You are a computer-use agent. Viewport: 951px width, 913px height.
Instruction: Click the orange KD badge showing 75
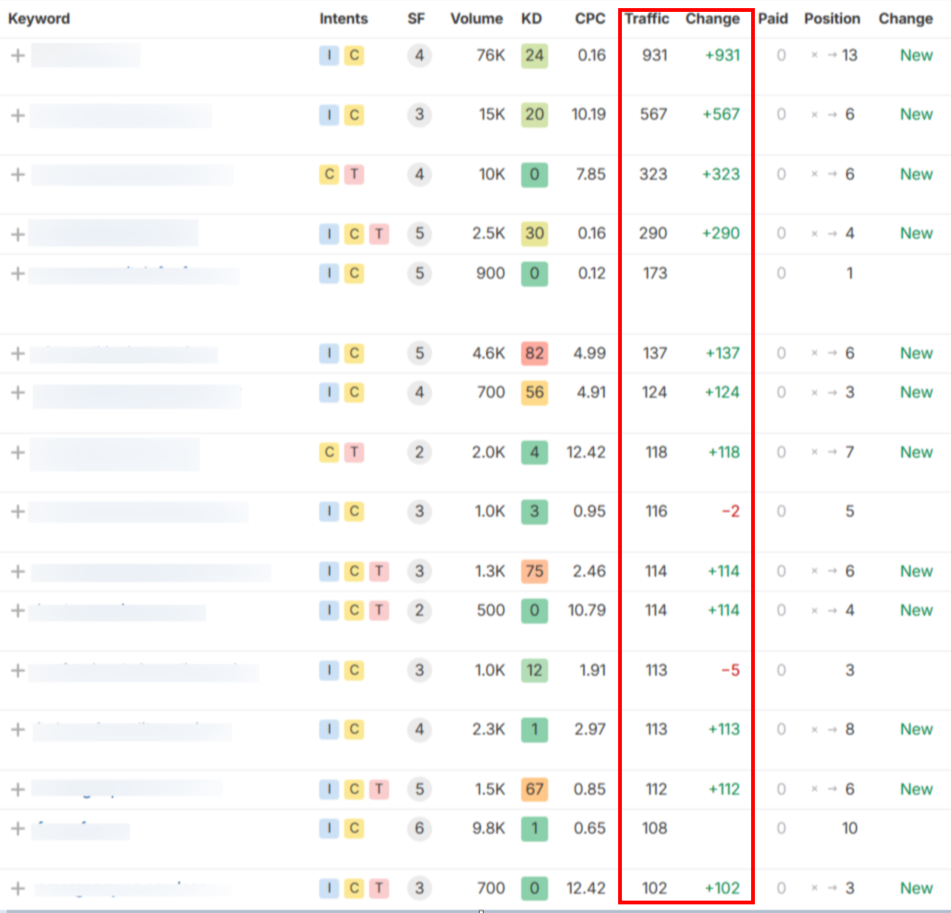click(534, 570)
